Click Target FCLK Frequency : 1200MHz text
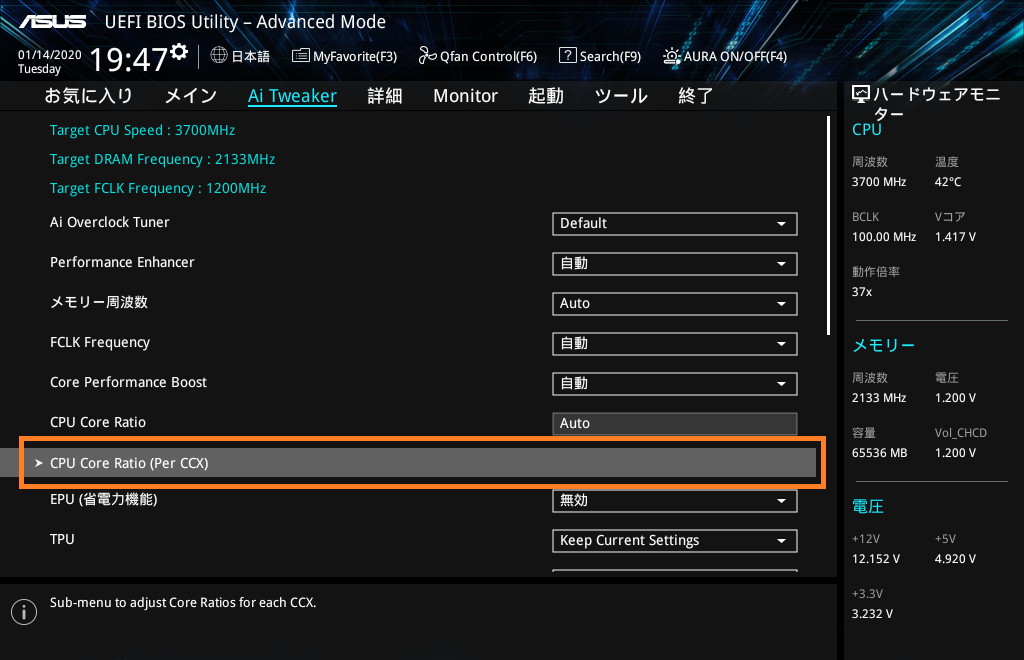This screenshot has height=660, width=1024. click(x=158, y=188)
